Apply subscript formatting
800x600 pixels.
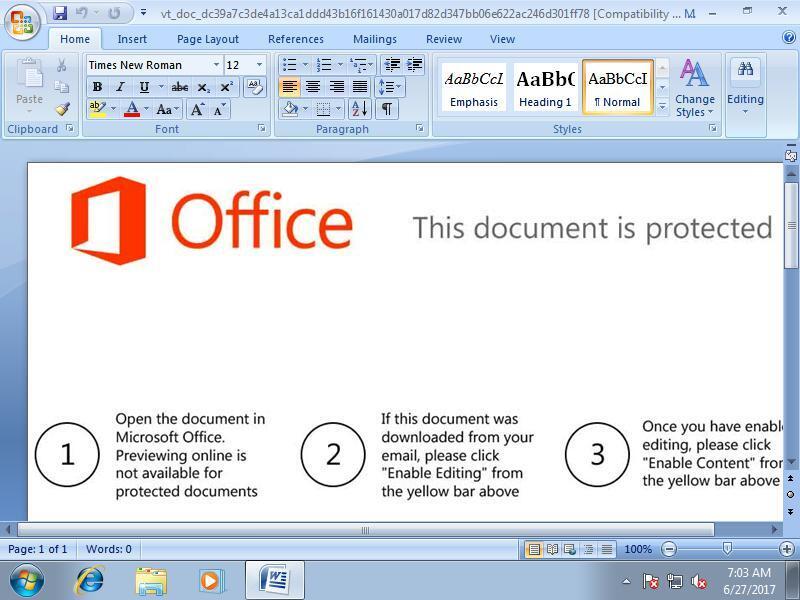[x=203, y=87]
